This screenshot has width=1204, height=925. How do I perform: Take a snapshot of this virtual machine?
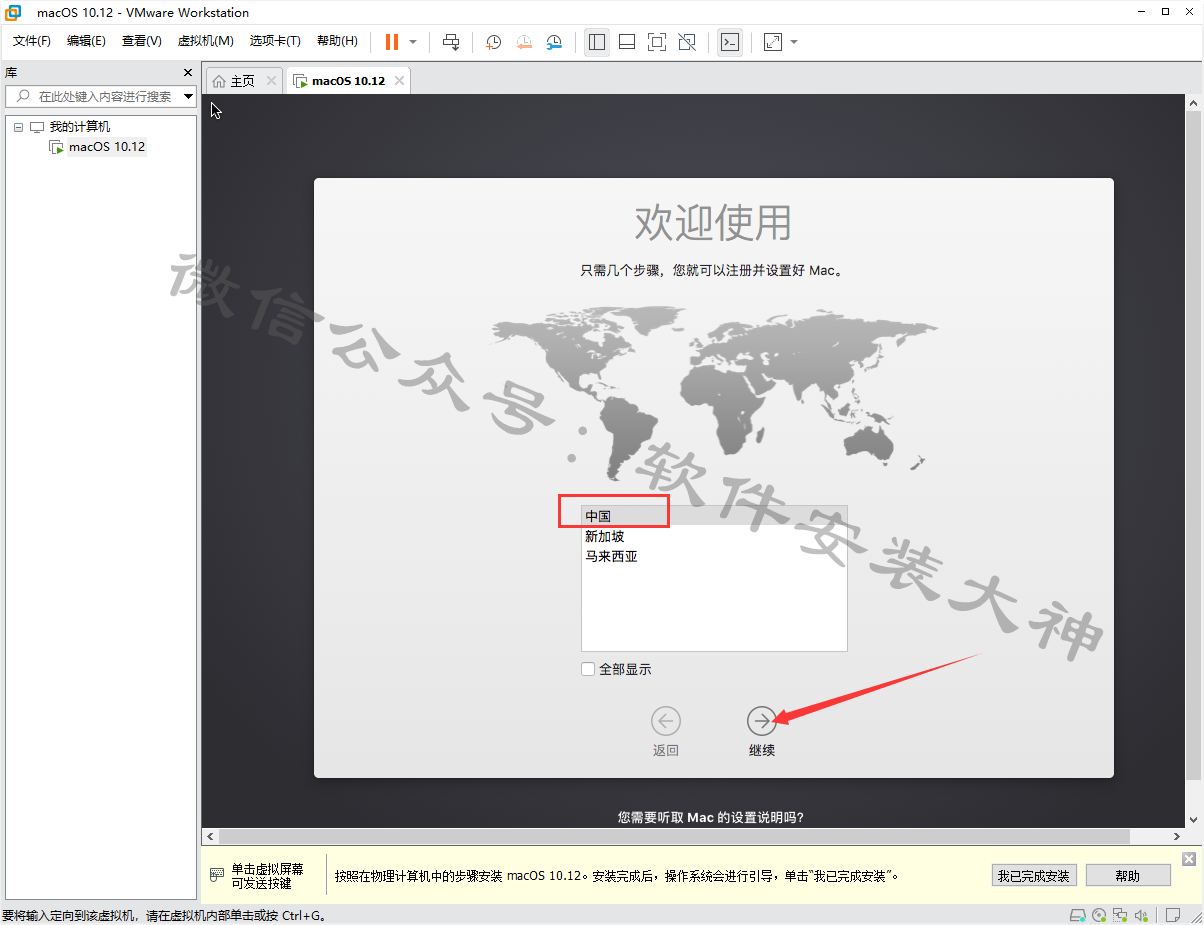coord(493,42)
